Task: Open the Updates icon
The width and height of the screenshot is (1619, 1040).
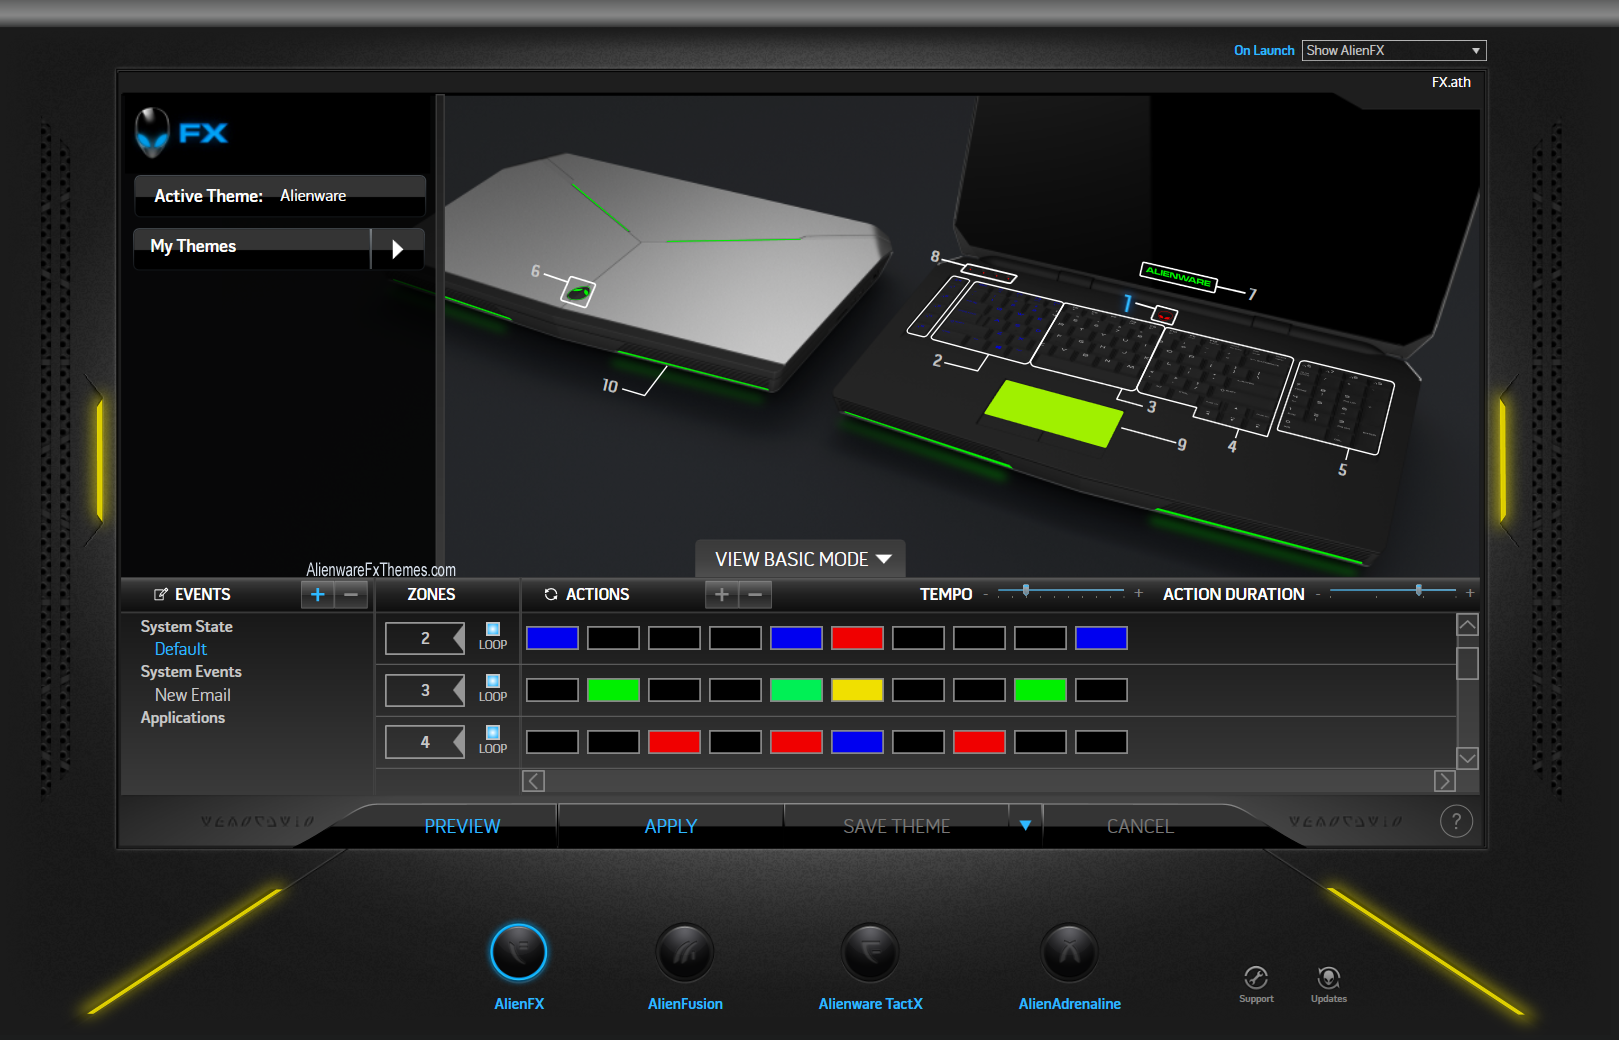Action: tap(1329, 978)
